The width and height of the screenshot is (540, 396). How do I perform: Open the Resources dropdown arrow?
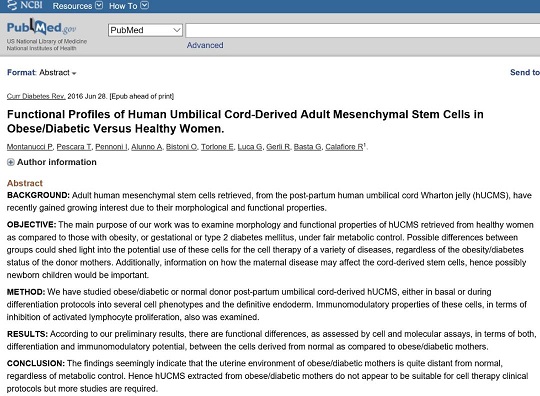pos(99,6)
